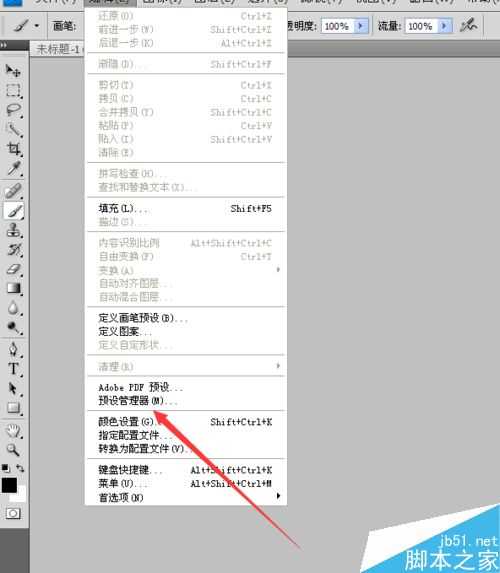Image resolution: width=500 pixels, height=573 pixels.
Task: Select the Crop tool
Action: click(x=13, y=149)
